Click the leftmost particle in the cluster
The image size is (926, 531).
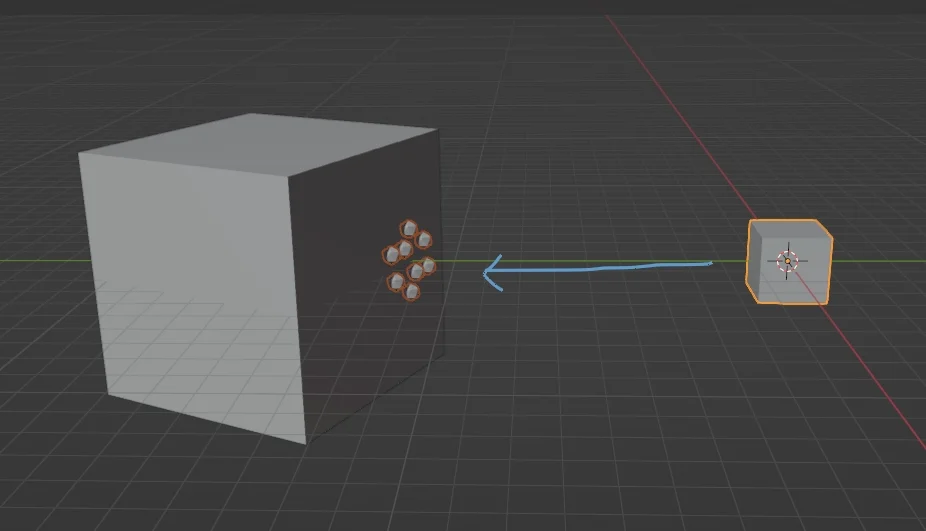pos(392,255)
